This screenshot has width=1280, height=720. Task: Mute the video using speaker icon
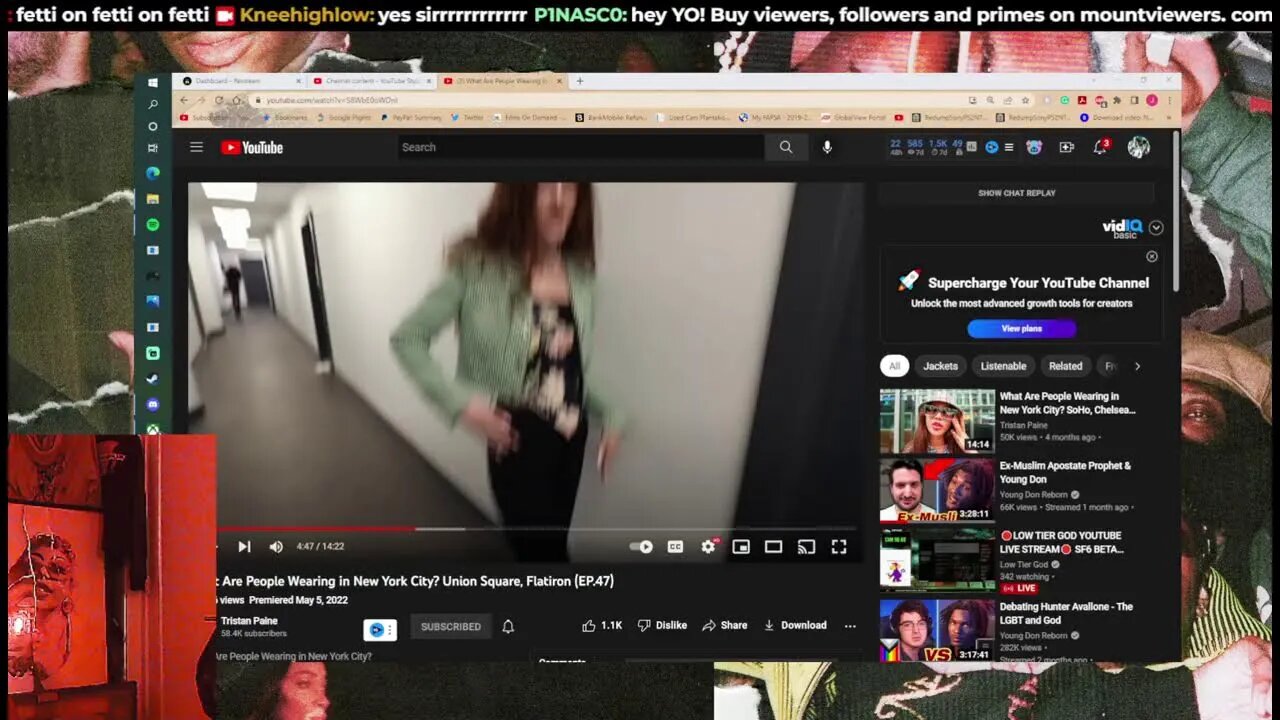[276, 546]
